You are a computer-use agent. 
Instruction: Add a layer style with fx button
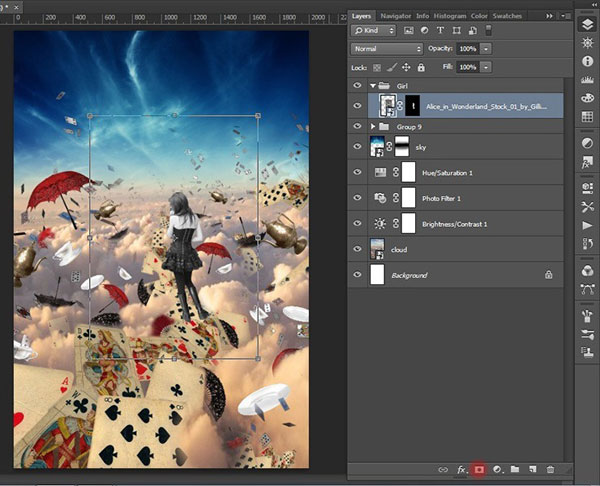461,470
